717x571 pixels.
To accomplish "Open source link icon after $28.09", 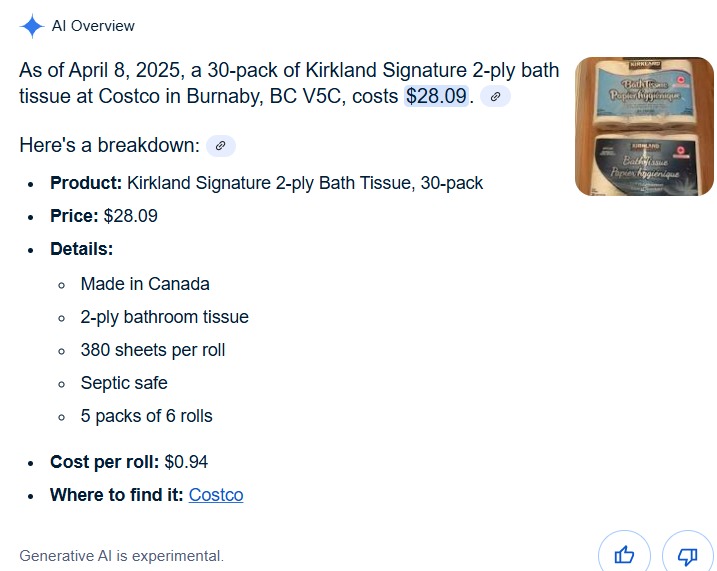I will coord(495,96).
